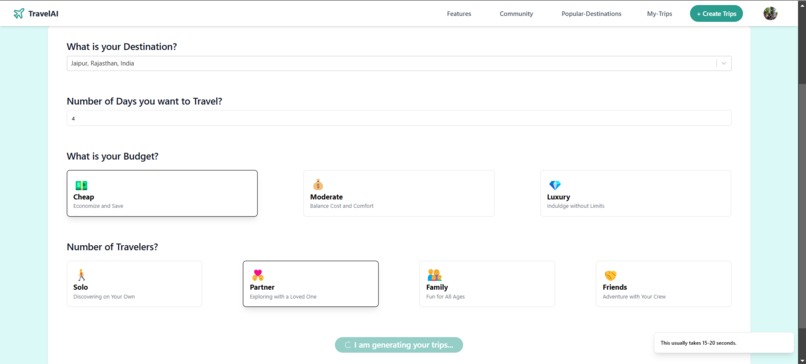Click the 'Number of Travelers?' heading
Viewport: 806px width, 364px height.
pos(112,247)
